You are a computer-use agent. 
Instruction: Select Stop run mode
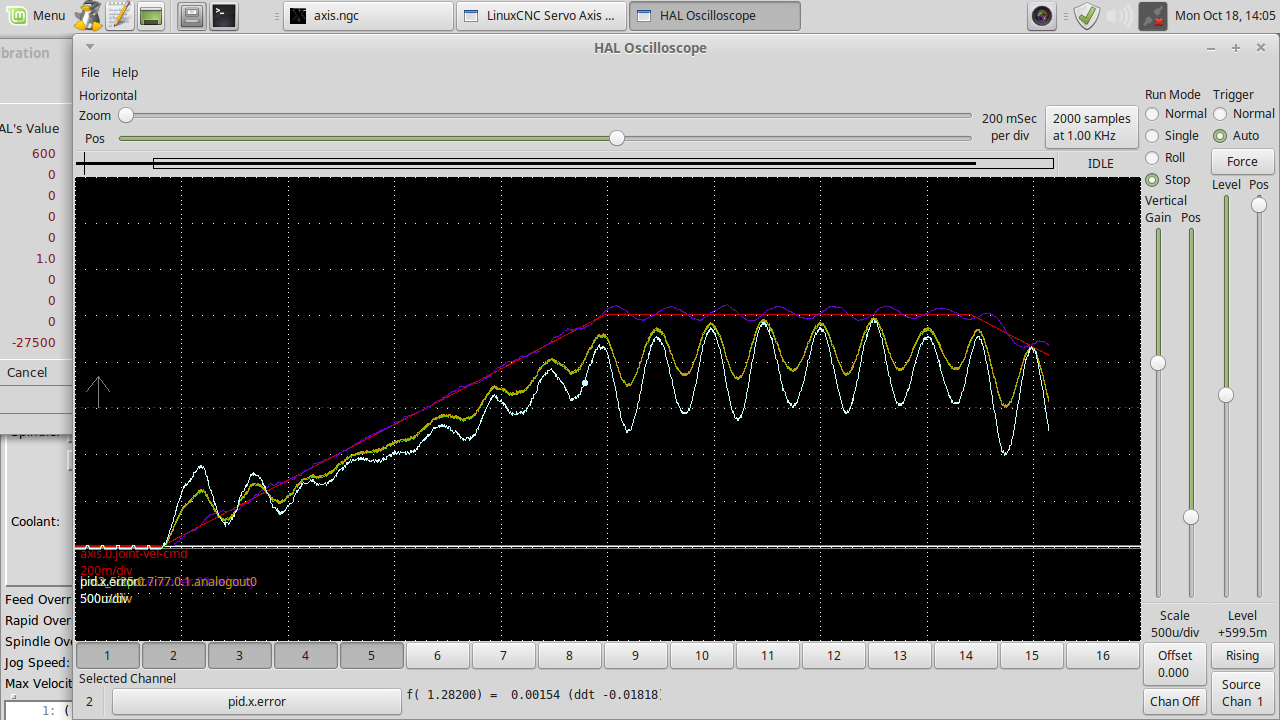coord(1168,180)
